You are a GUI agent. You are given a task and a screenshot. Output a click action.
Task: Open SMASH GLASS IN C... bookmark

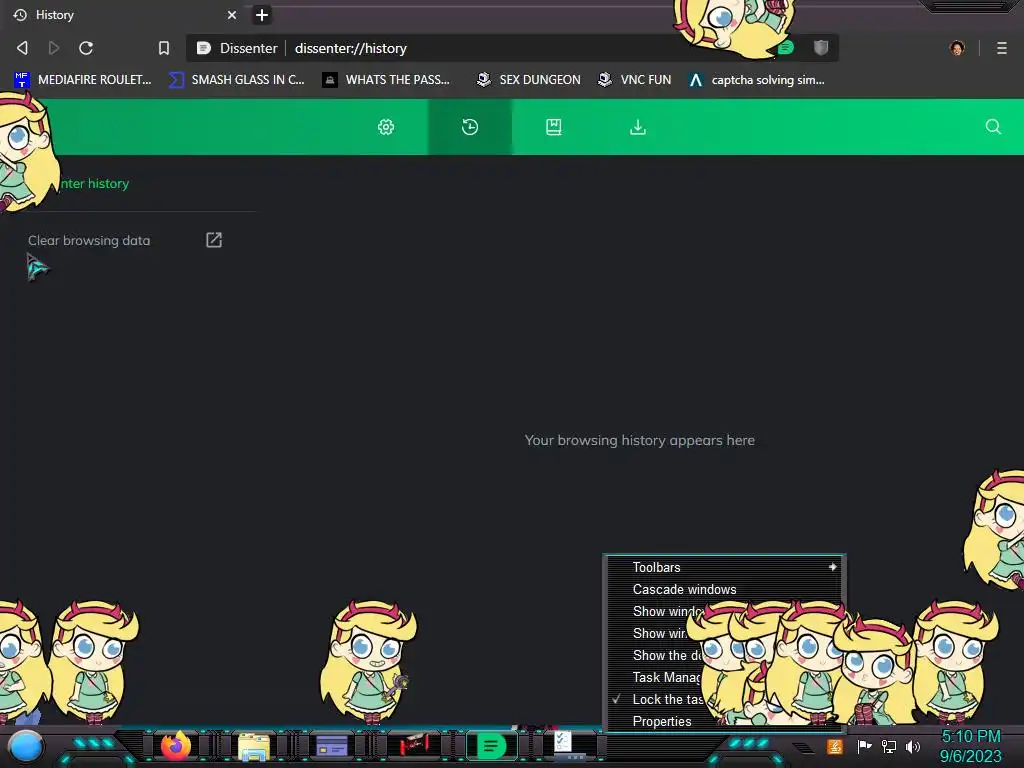(237, 80)
